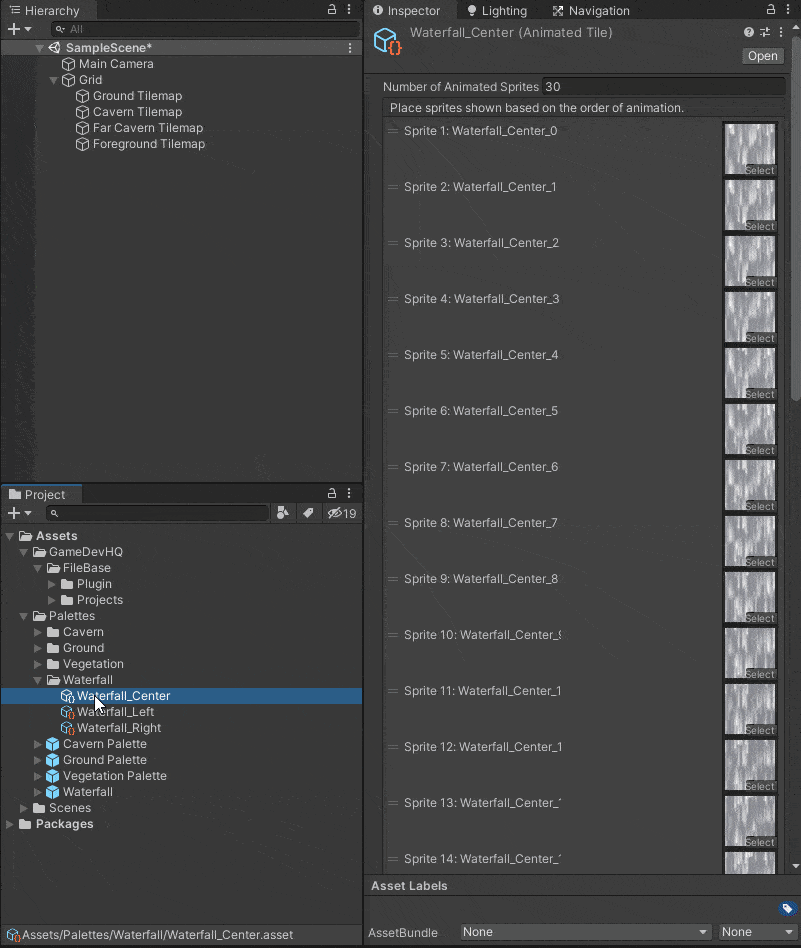Click Select on the Sprite 5 thumbnail

(759, 394)
